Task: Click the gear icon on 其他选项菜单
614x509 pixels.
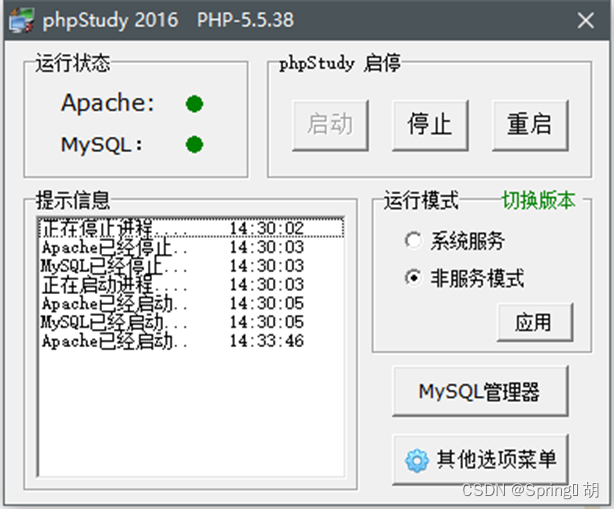Action: coord(417,460)
